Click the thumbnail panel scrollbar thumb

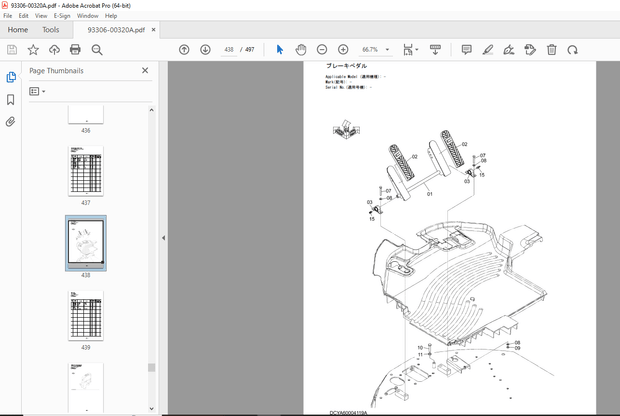click(x=151, y=367)
